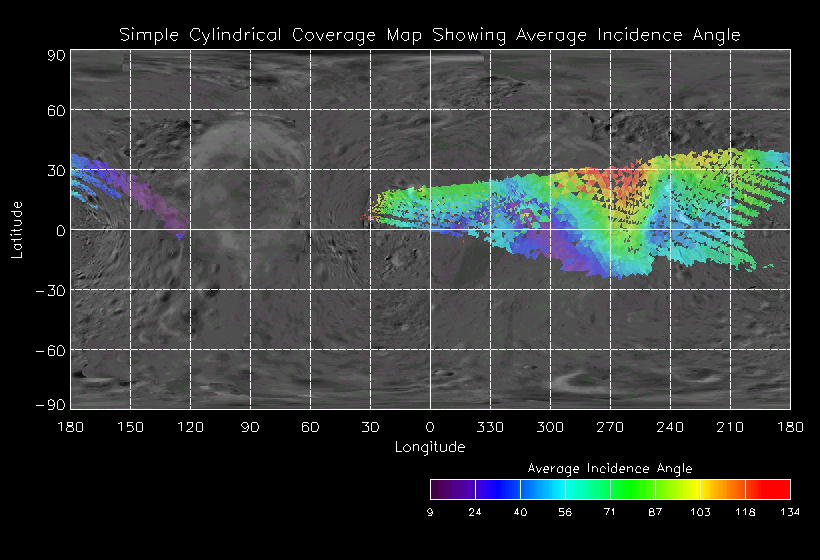Click the latitude tick label '-90'

point(51,405)
